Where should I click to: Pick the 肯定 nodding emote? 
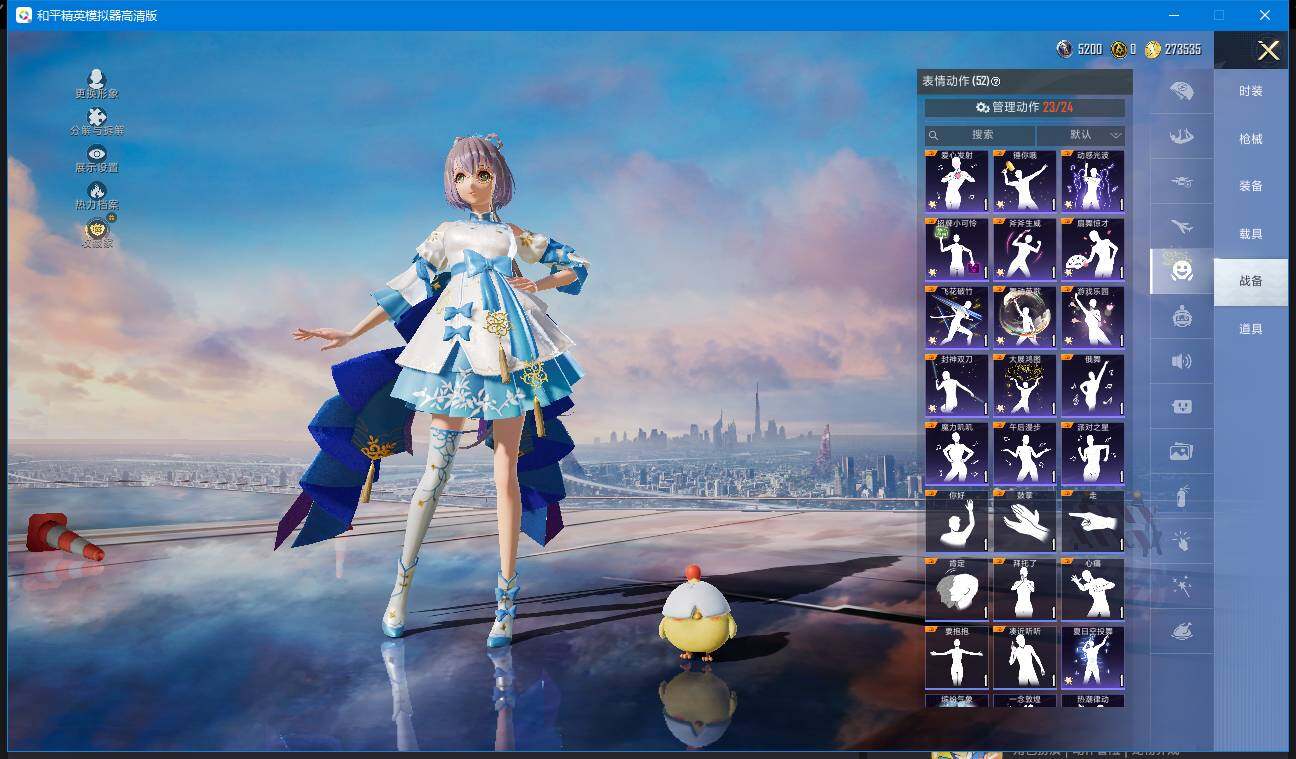tap(957, 589)
